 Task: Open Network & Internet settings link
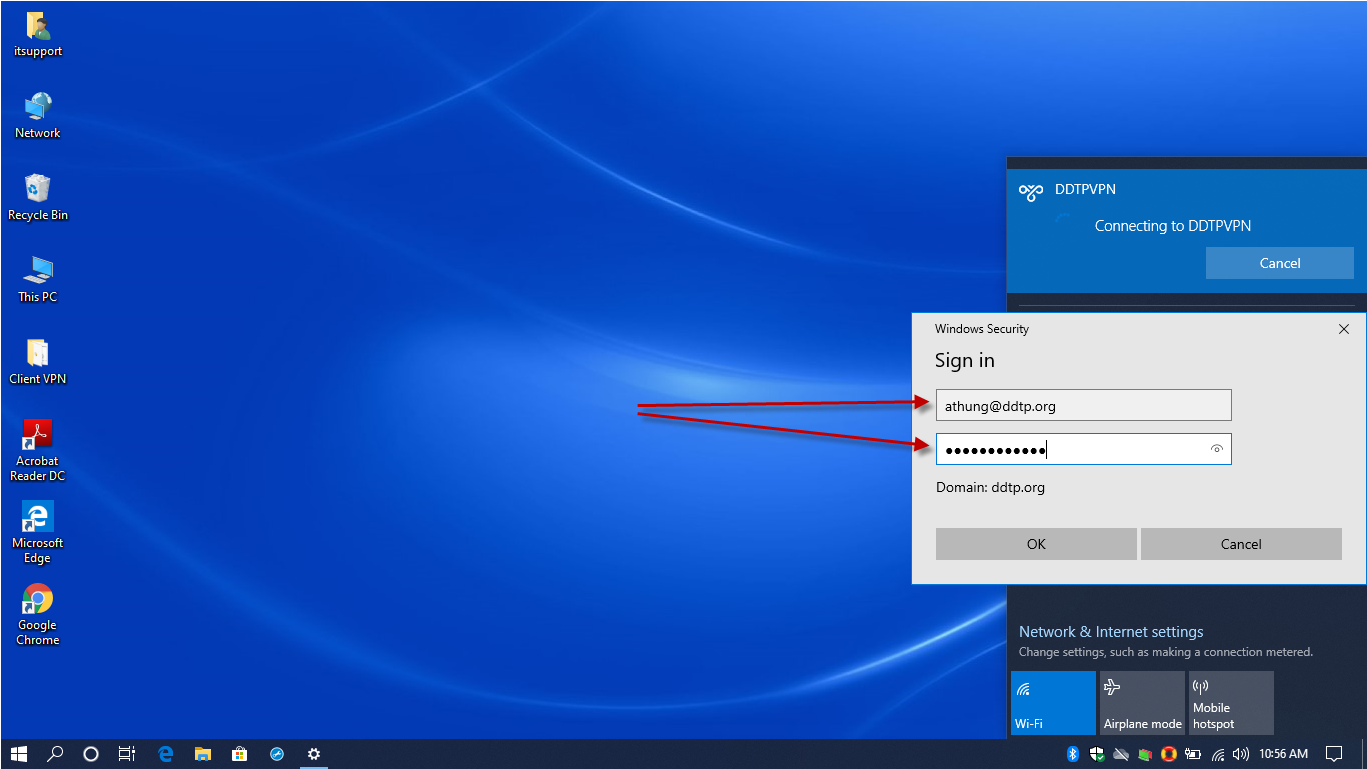(x=1111, y=632)
